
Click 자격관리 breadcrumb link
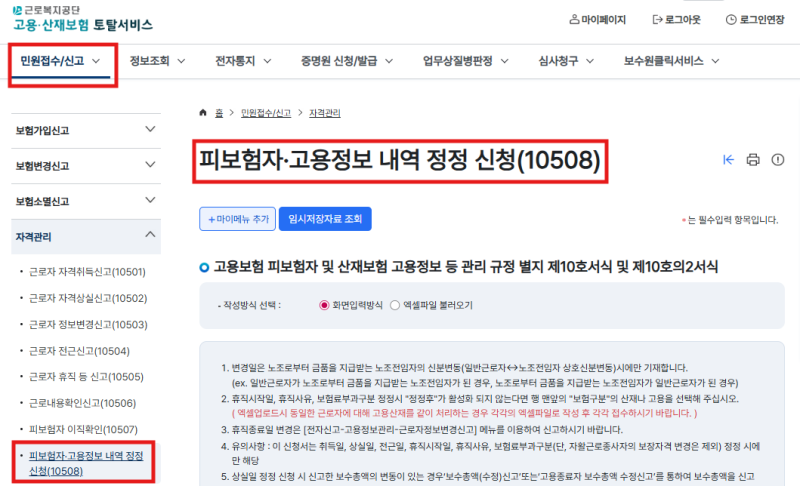point(324,113)
